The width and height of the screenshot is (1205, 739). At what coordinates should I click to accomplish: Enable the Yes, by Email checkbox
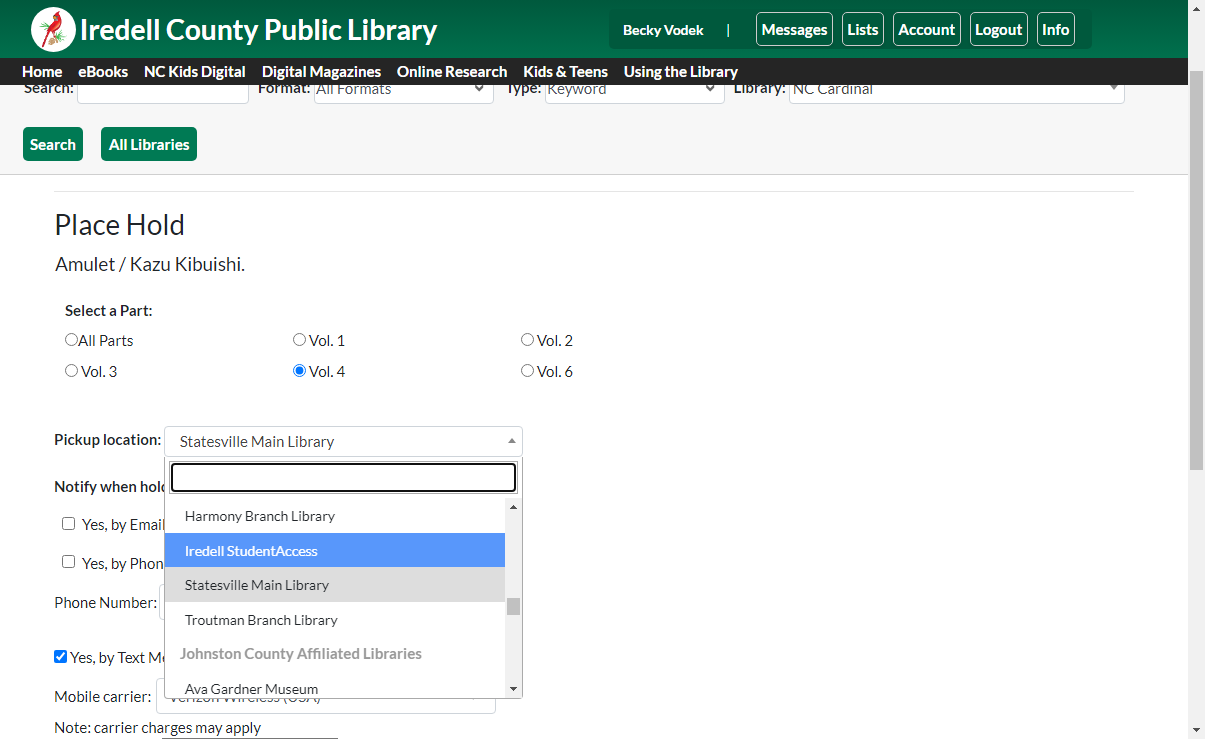click(68, 523)
